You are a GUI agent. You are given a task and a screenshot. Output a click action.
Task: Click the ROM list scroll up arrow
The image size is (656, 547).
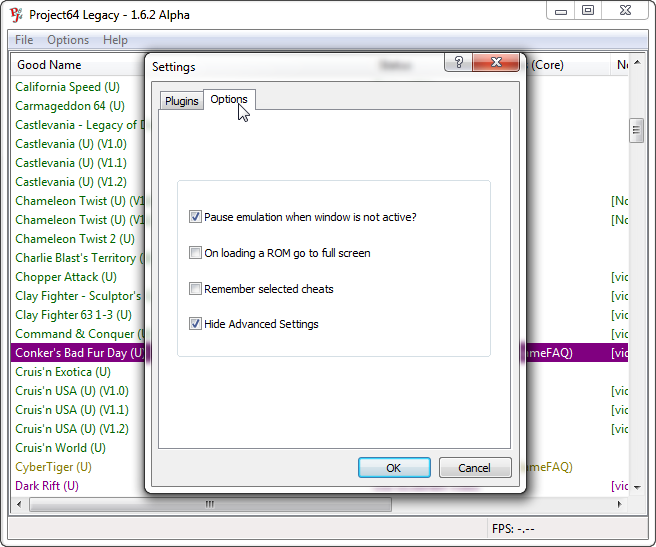[x=637, y=63]
